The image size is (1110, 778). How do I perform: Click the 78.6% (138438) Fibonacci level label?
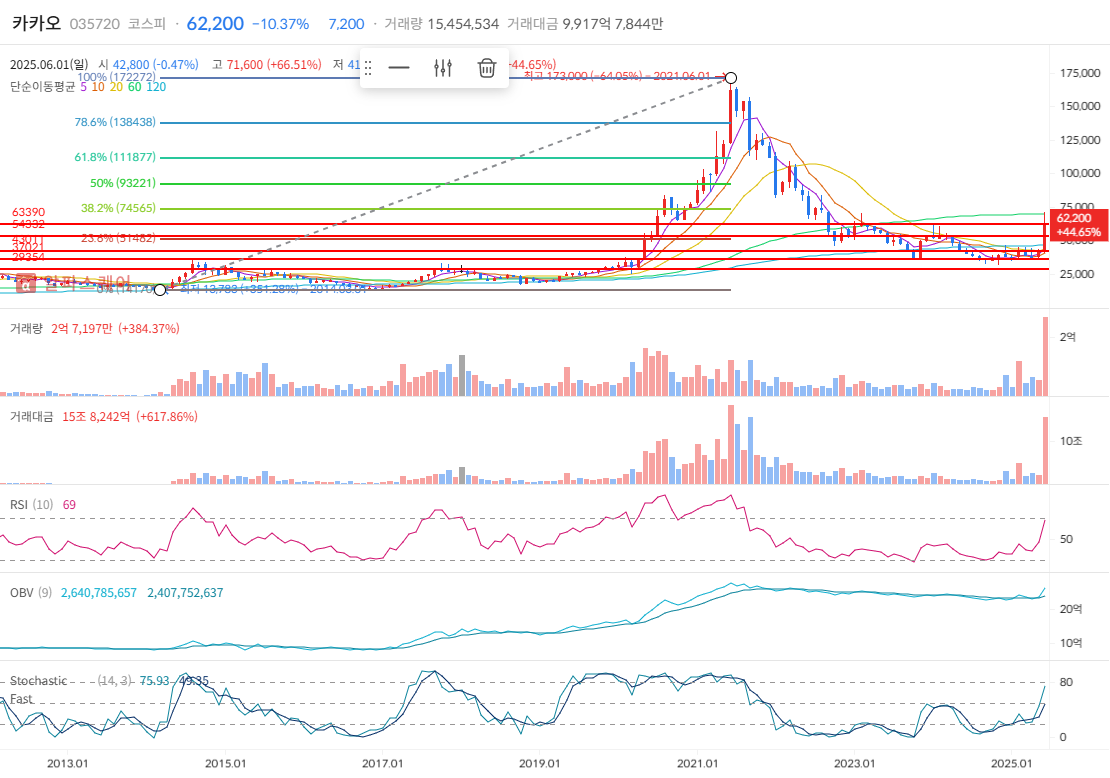point(115,122)
